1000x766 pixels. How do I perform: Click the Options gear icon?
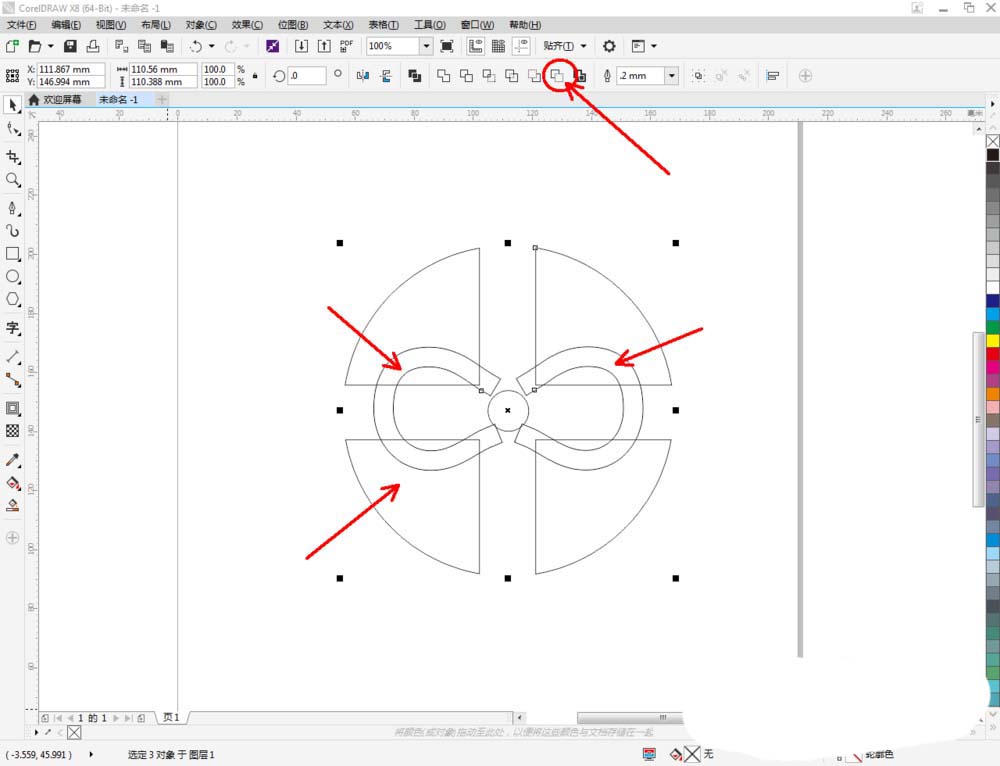(609, 46)
